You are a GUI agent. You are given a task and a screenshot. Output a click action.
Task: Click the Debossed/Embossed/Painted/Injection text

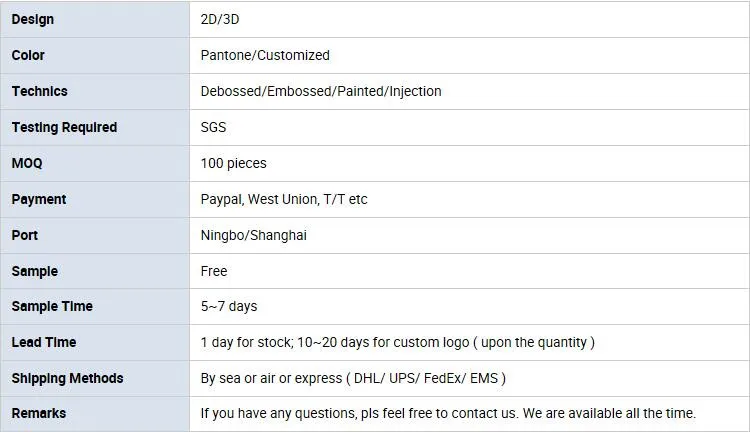321,91
